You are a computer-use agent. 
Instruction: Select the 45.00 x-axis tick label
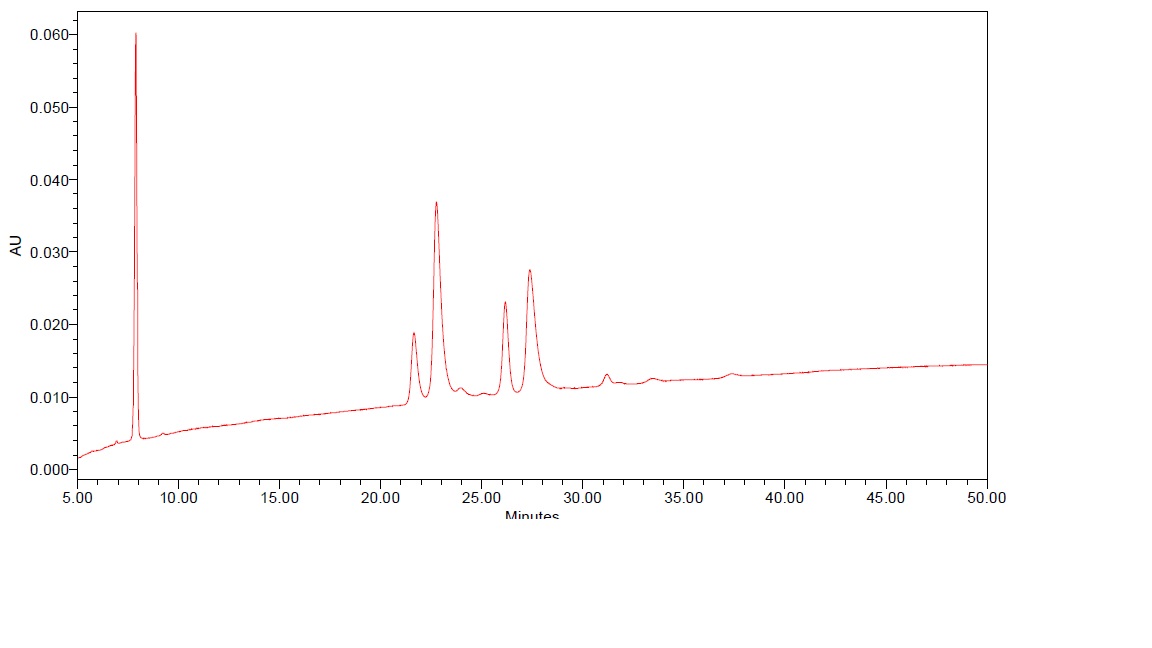(886, 497)
